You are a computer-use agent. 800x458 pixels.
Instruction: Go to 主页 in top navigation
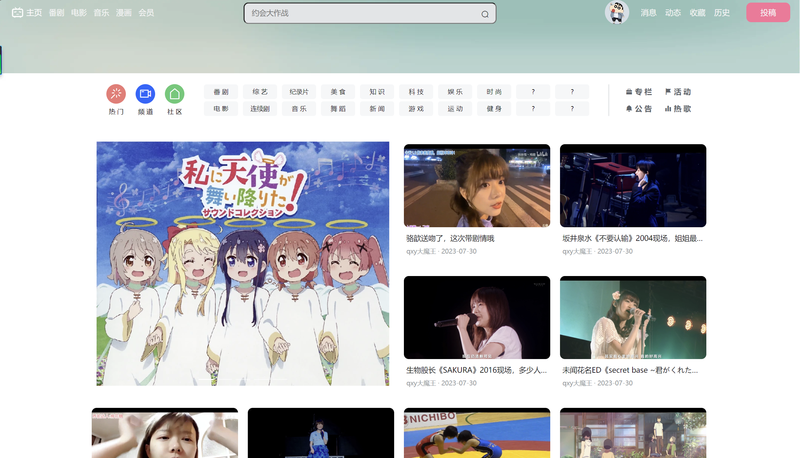[34, 13]
